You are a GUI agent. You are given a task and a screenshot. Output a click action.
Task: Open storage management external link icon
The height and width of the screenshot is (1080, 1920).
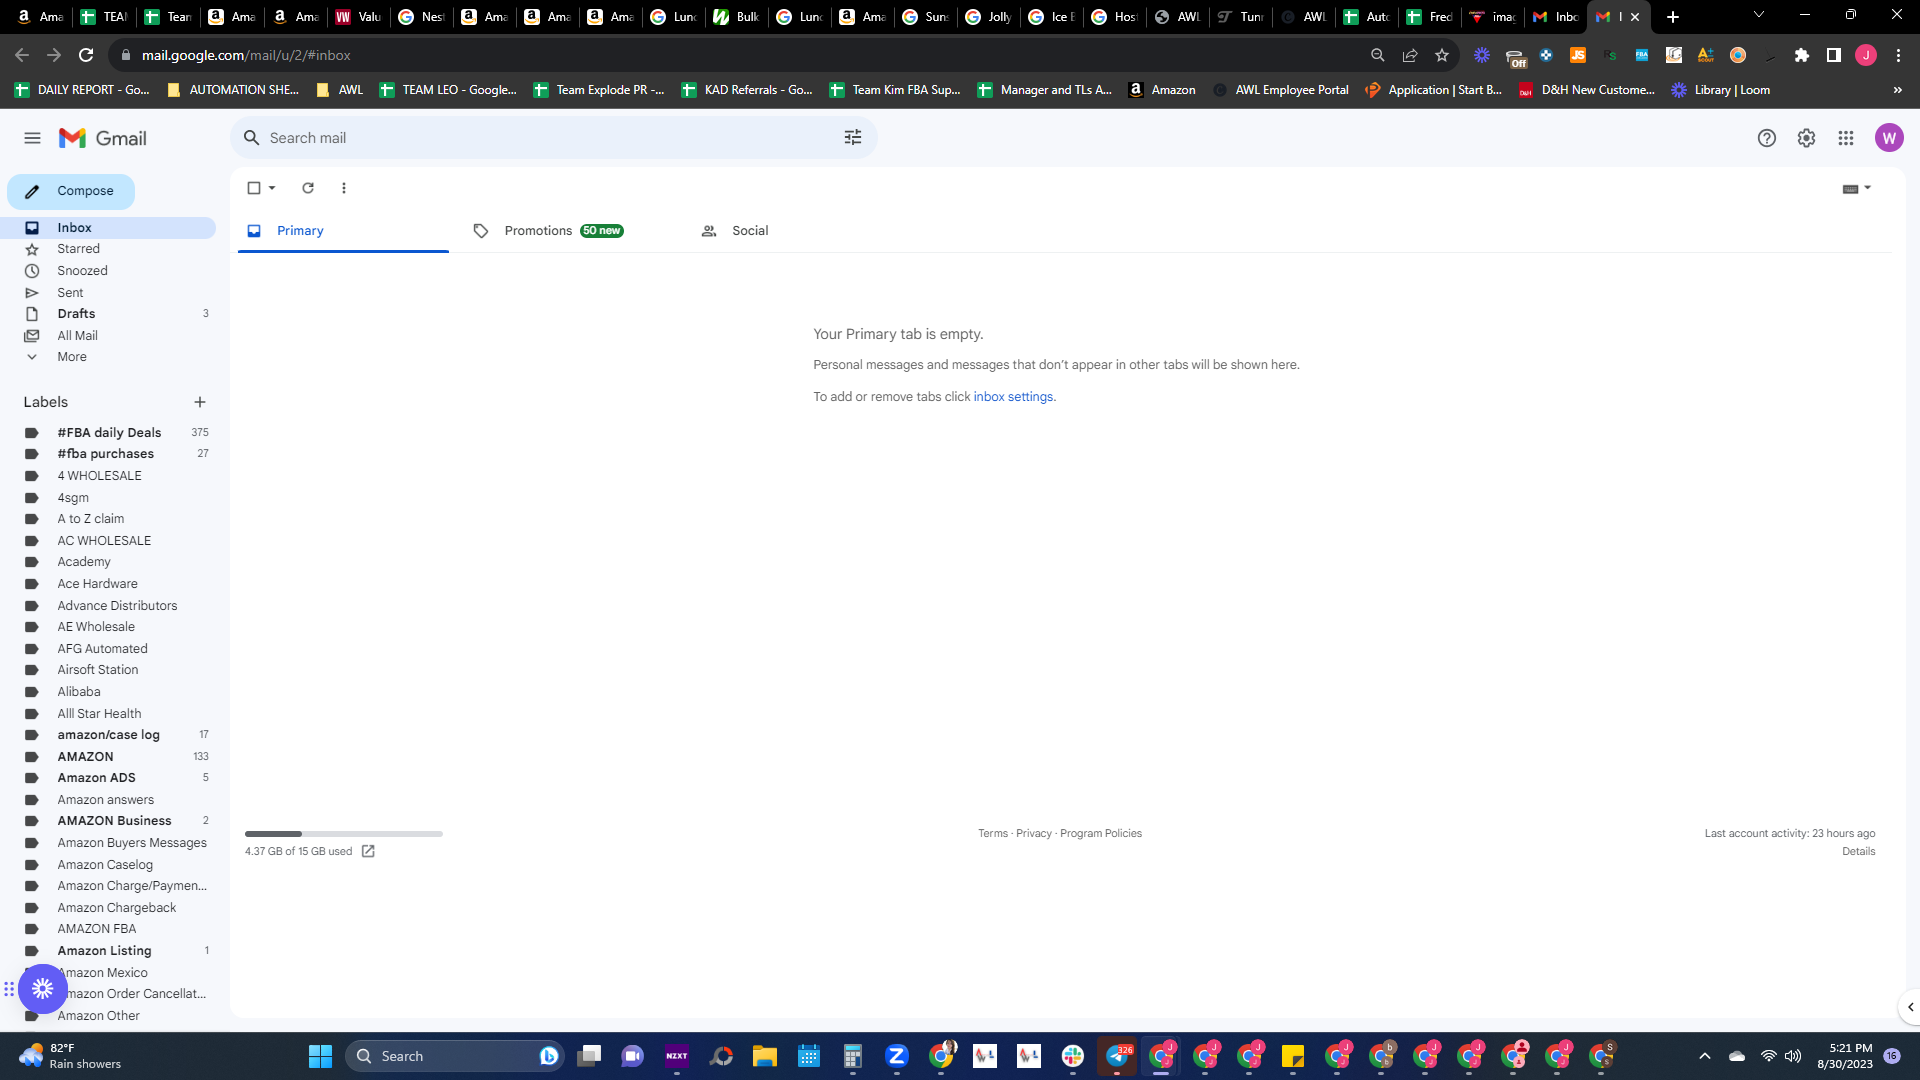click(x=368, y=851)
